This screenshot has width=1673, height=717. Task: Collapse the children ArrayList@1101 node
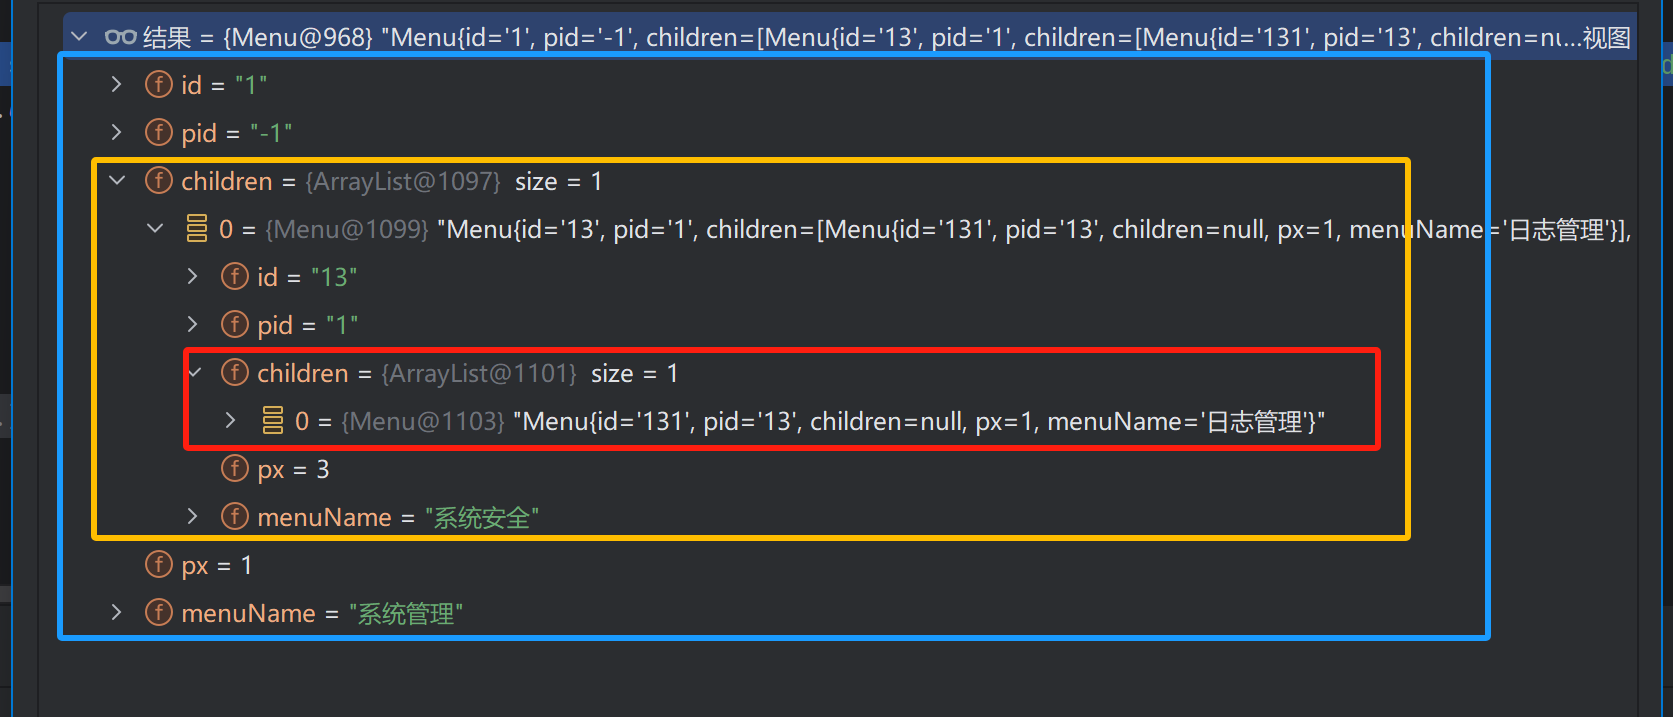click(x=195, y=373)
